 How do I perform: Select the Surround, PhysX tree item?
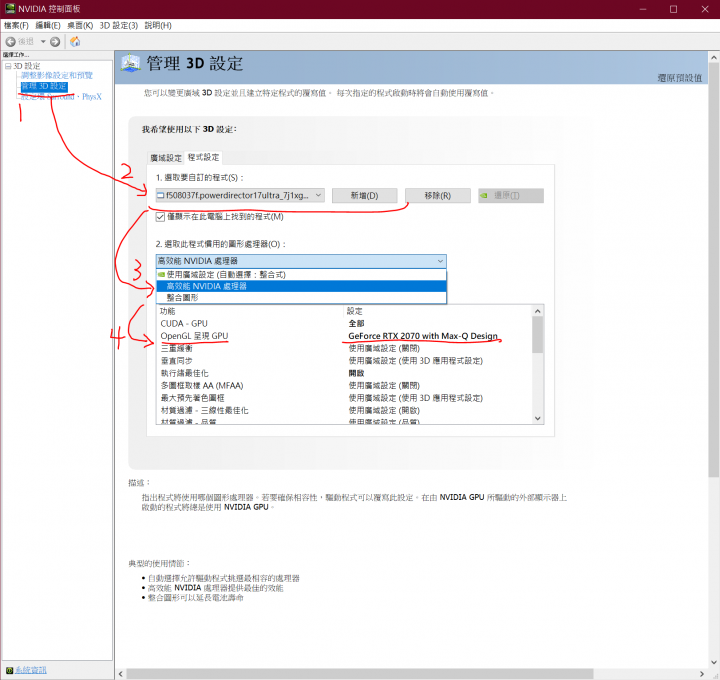61,97
